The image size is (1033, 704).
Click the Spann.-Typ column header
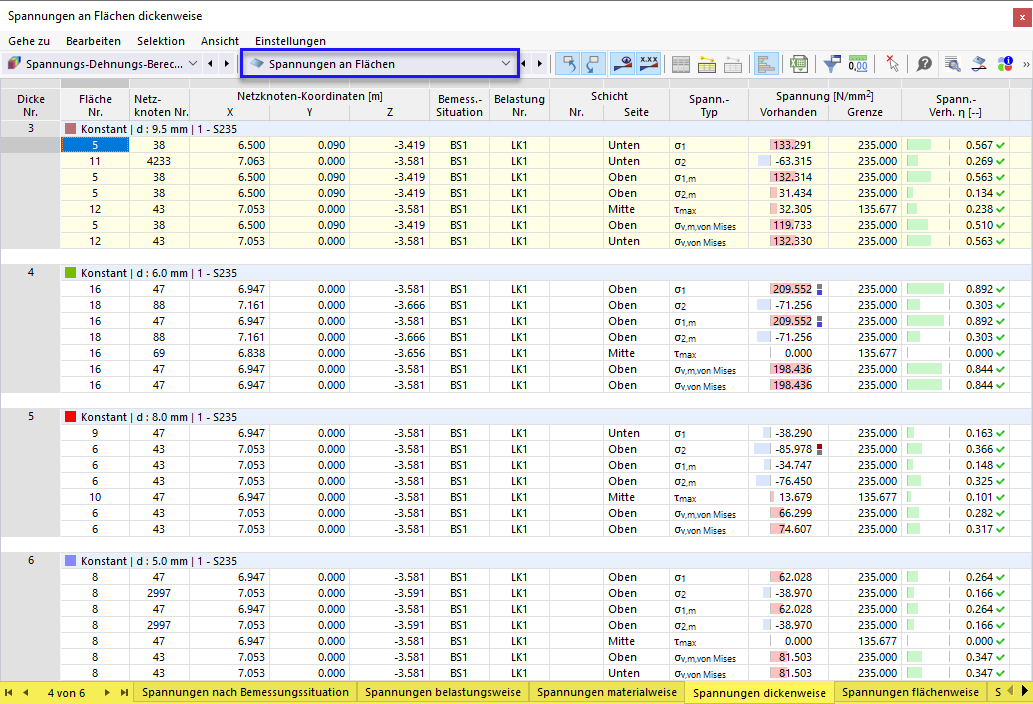709,105
